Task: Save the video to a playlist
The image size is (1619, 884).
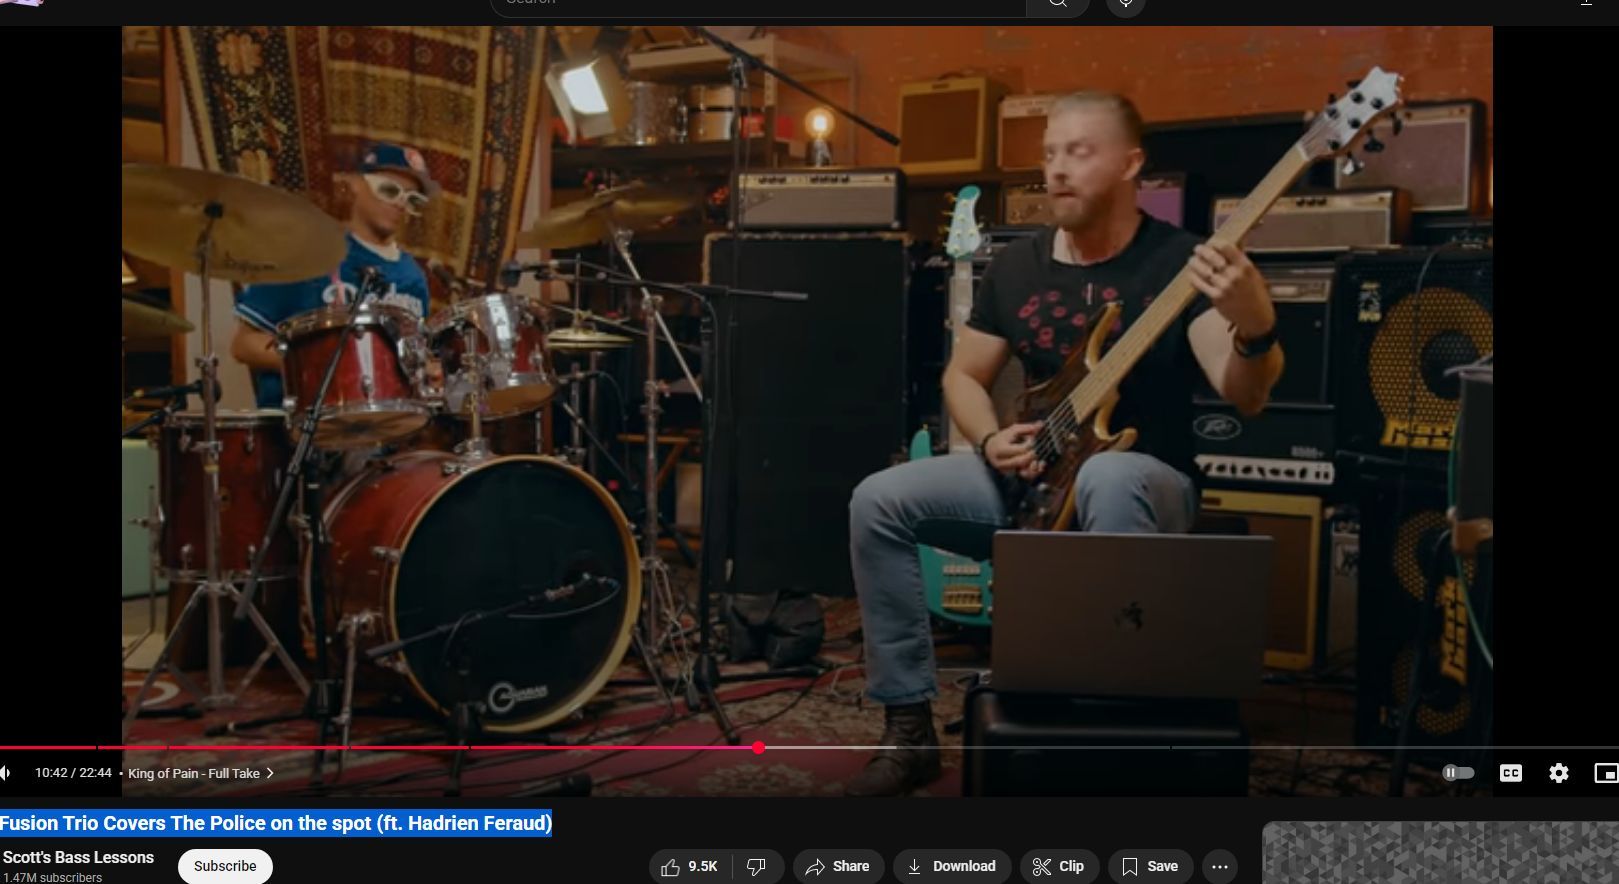Action: tap(1150, 866)
